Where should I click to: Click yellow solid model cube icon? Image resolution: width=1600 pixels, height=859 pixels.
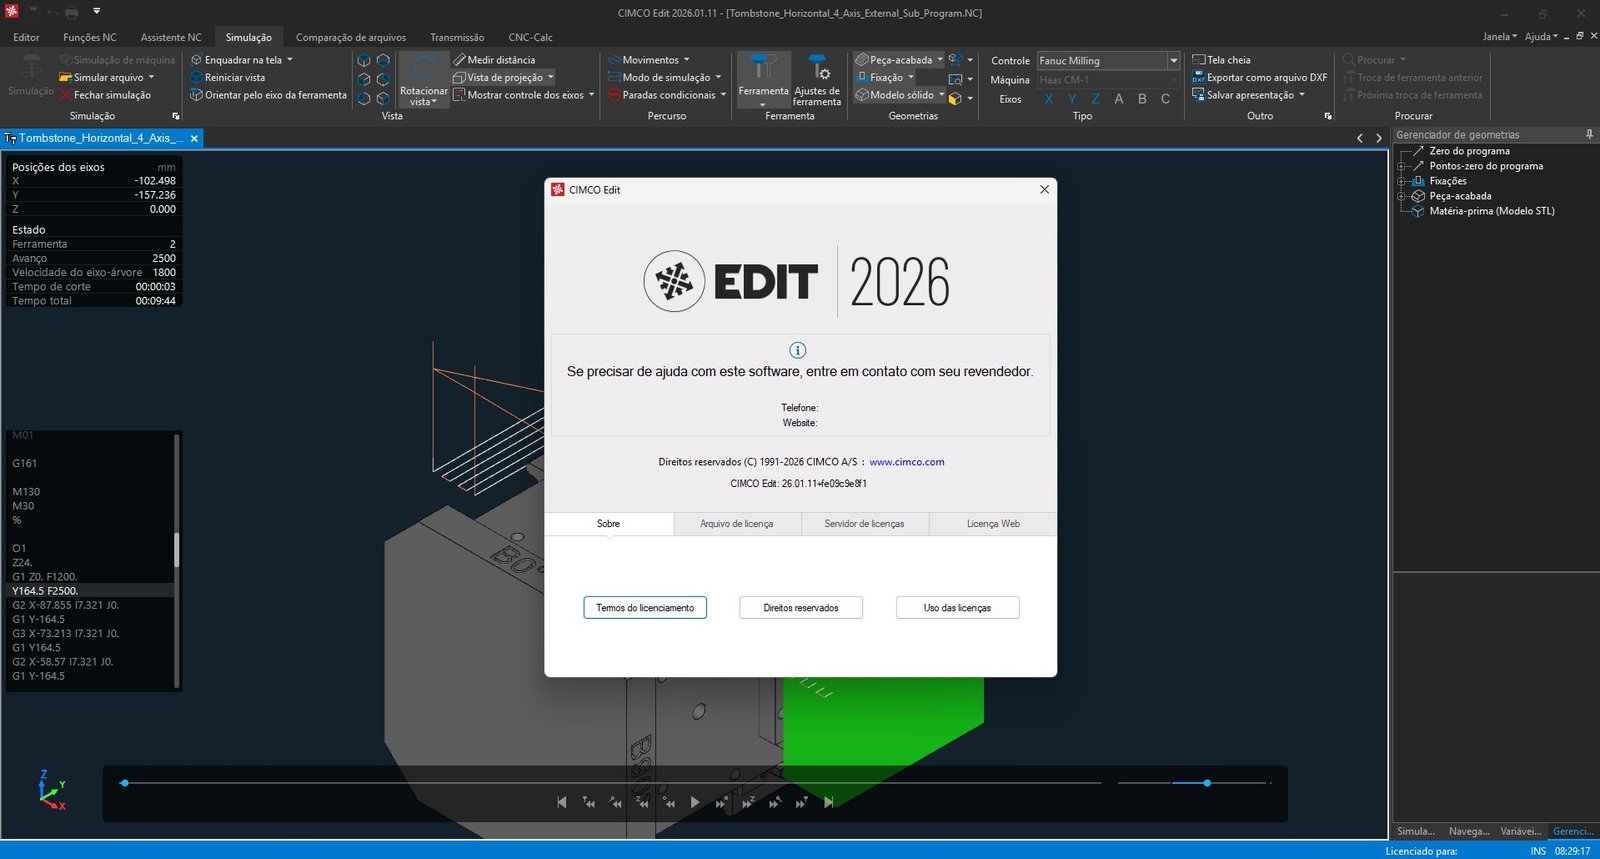(x=955, y=98)
